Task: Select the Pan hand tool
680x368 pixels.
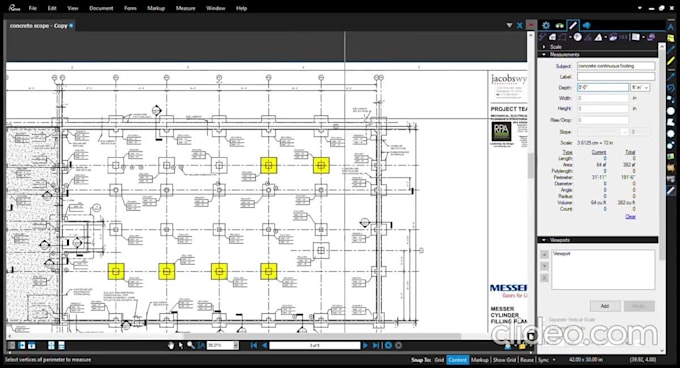Action: 171,345
